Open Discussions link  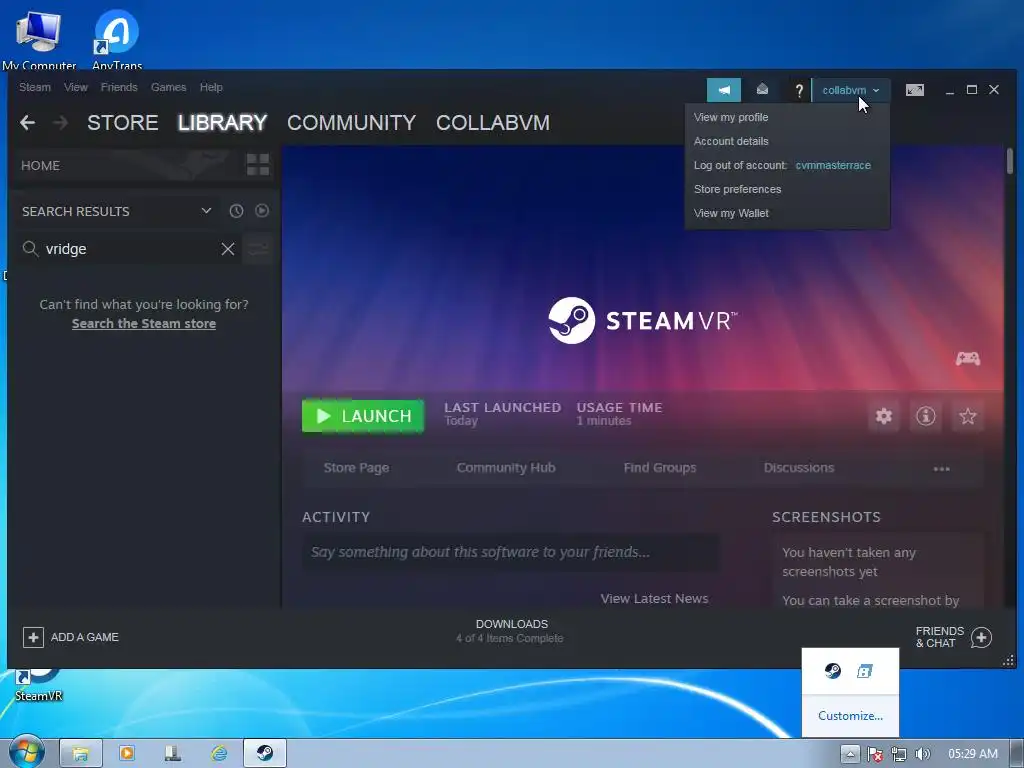point(799,468)
